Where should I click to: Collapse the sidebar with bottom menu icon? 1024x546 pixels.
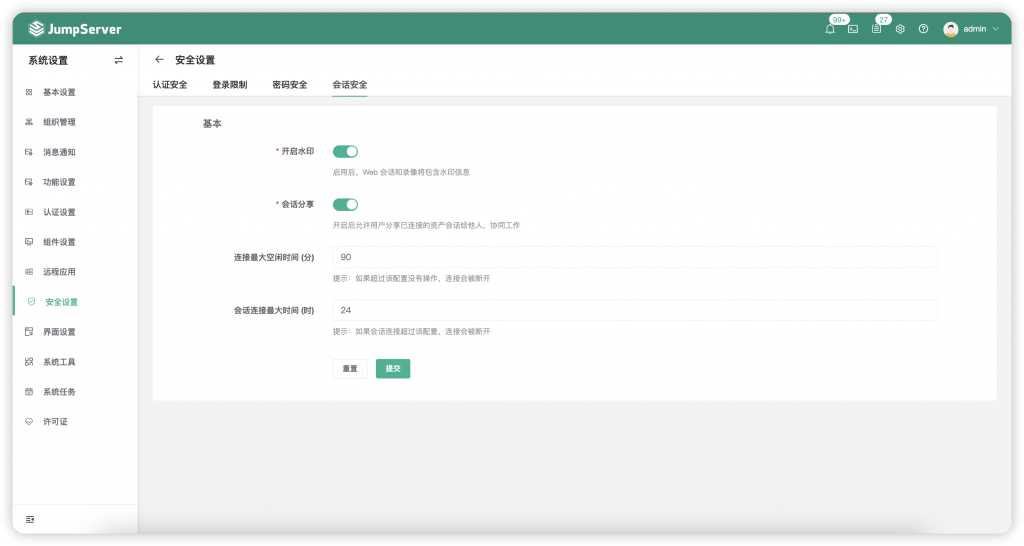30,519
